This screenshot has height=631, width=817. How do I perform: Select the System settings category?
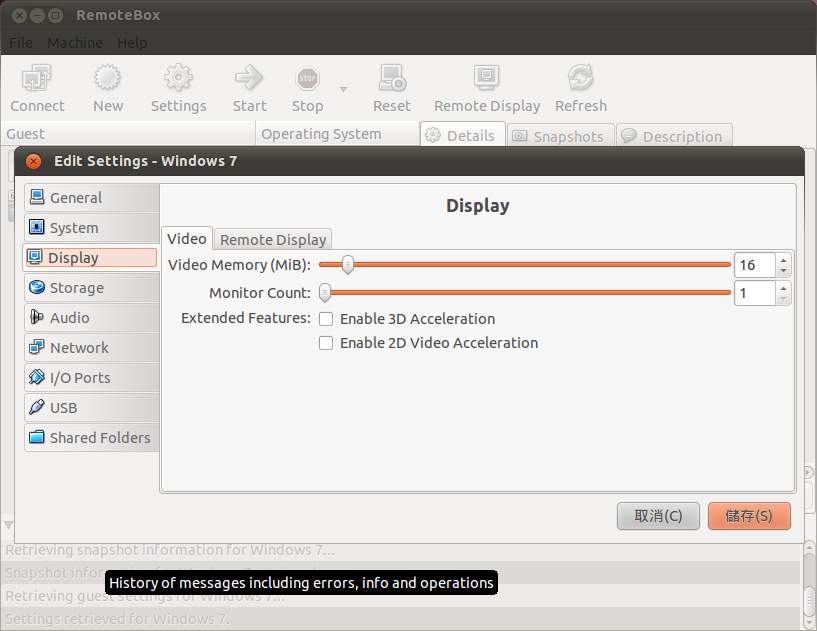[92, 228]
